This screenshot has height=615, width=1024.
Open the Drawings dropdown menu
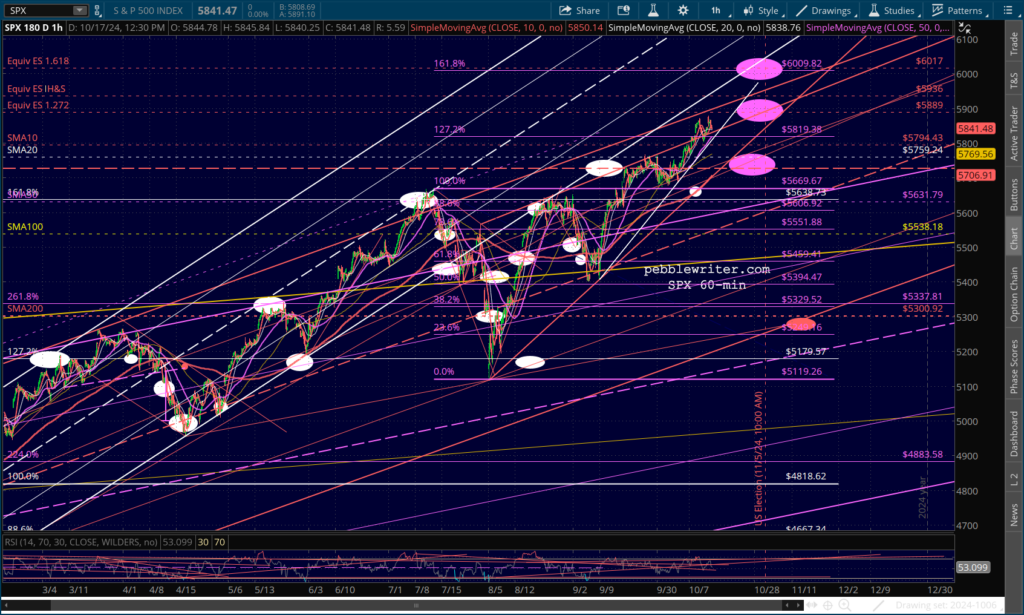pos(825,10)
